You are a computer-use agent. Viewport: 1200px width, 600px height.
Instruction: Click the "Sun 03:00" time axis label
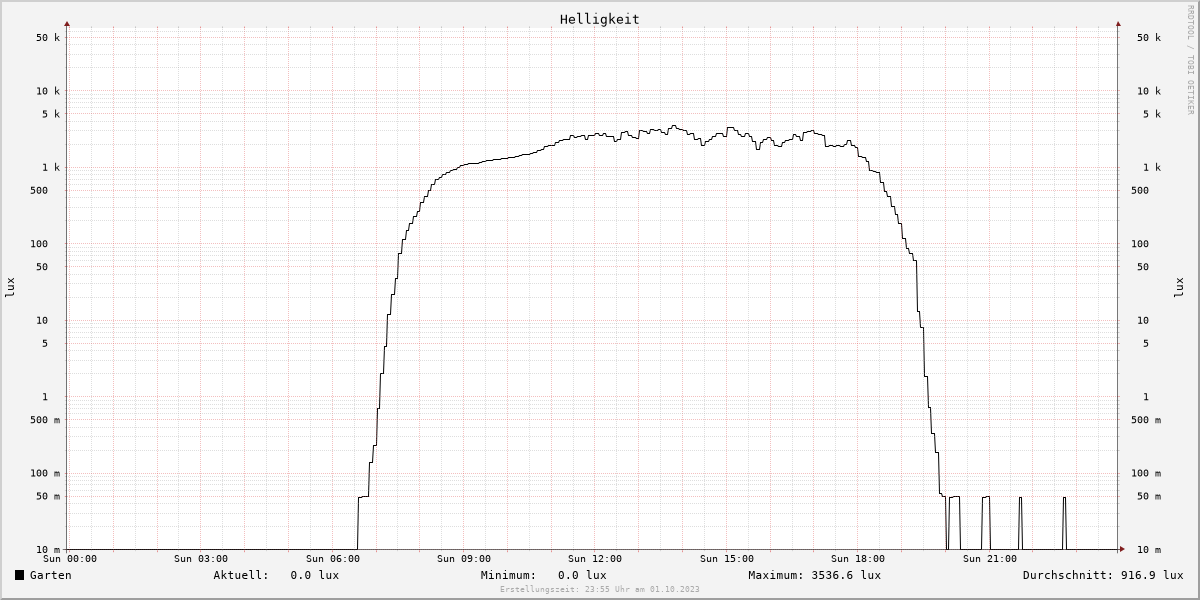tap(201, 559)
